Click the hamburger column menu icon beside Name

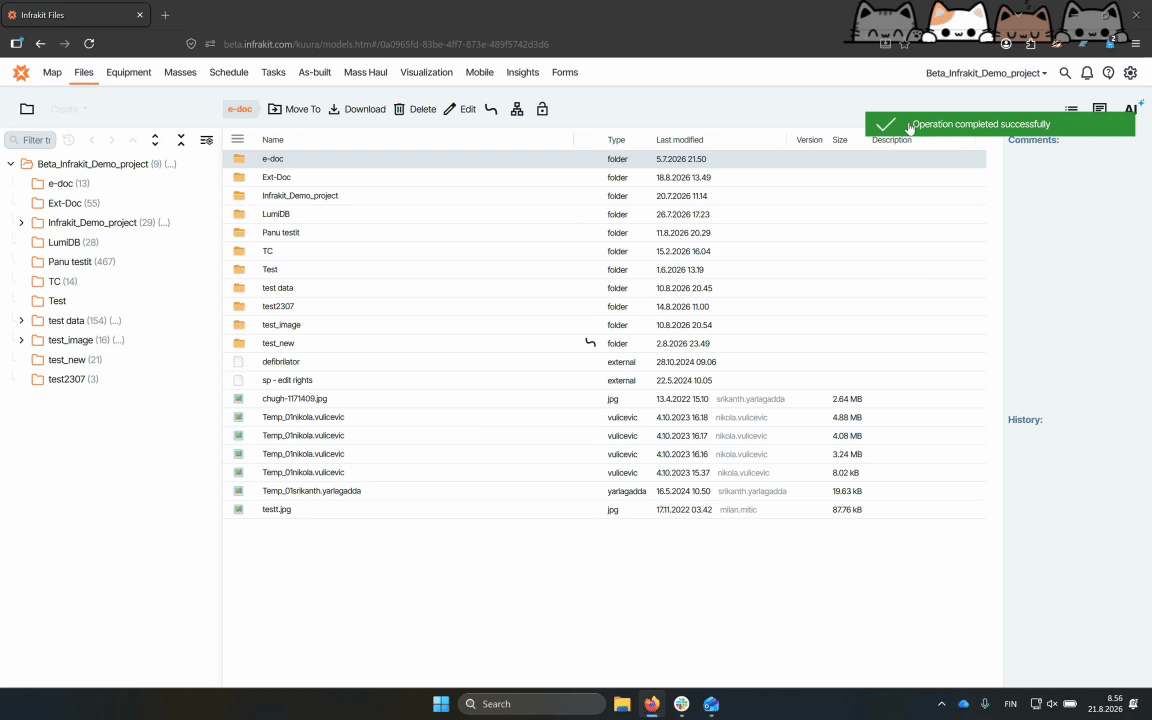[237, 139]
